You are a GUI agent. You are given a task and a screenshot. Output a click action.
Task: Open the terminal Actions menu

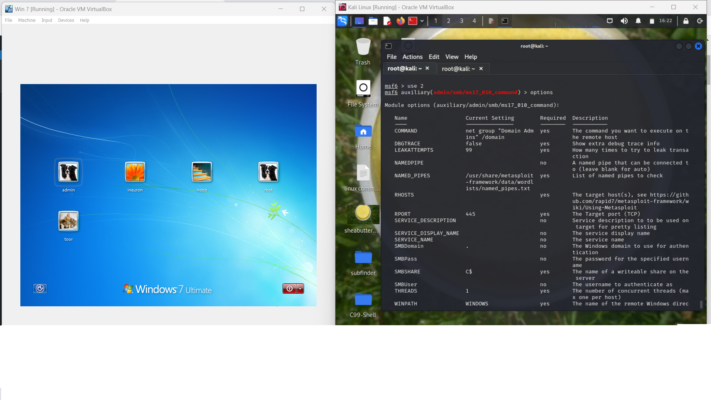point(412,57)
